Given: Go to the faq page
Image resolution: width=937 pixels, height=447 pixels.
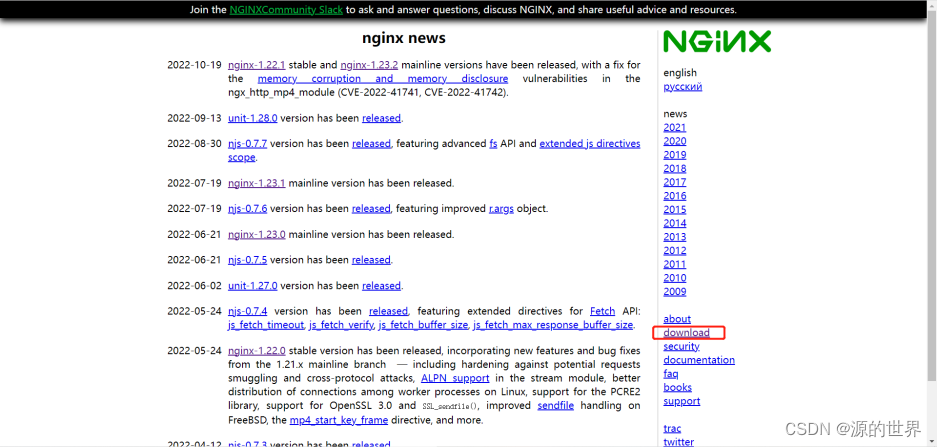Looking at the screenshot, I should 670,374.
